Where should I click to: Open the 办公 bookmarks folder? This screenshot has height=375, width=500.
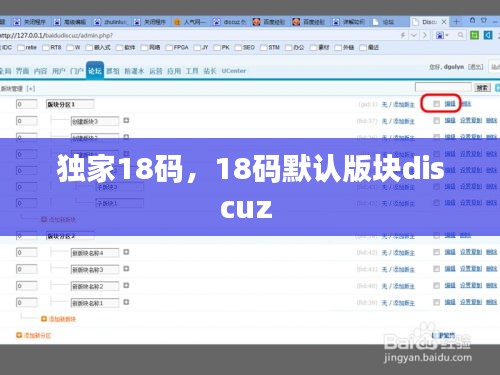click(x=295, y=48)
